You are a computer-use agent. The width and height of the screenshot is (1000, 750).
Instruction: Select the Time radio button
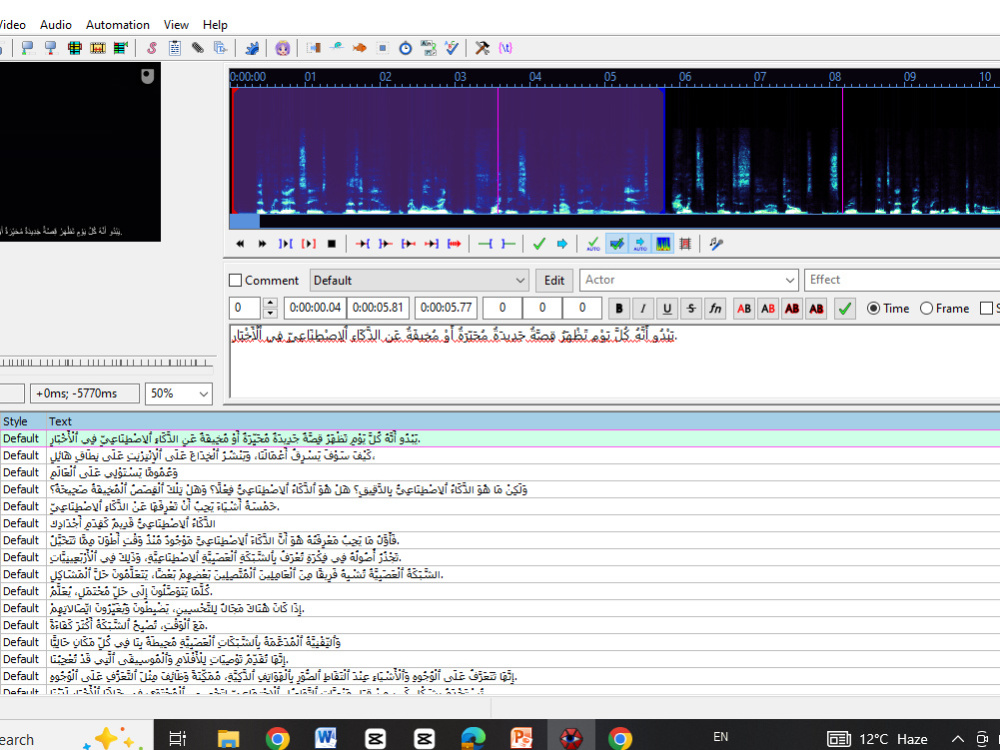coord(873,309)
